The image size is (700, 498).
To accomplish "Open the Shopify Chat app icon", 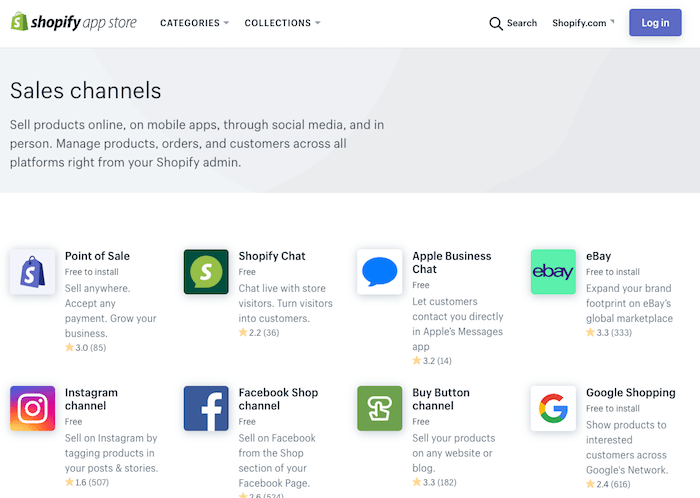I will (x=206, y=272).
